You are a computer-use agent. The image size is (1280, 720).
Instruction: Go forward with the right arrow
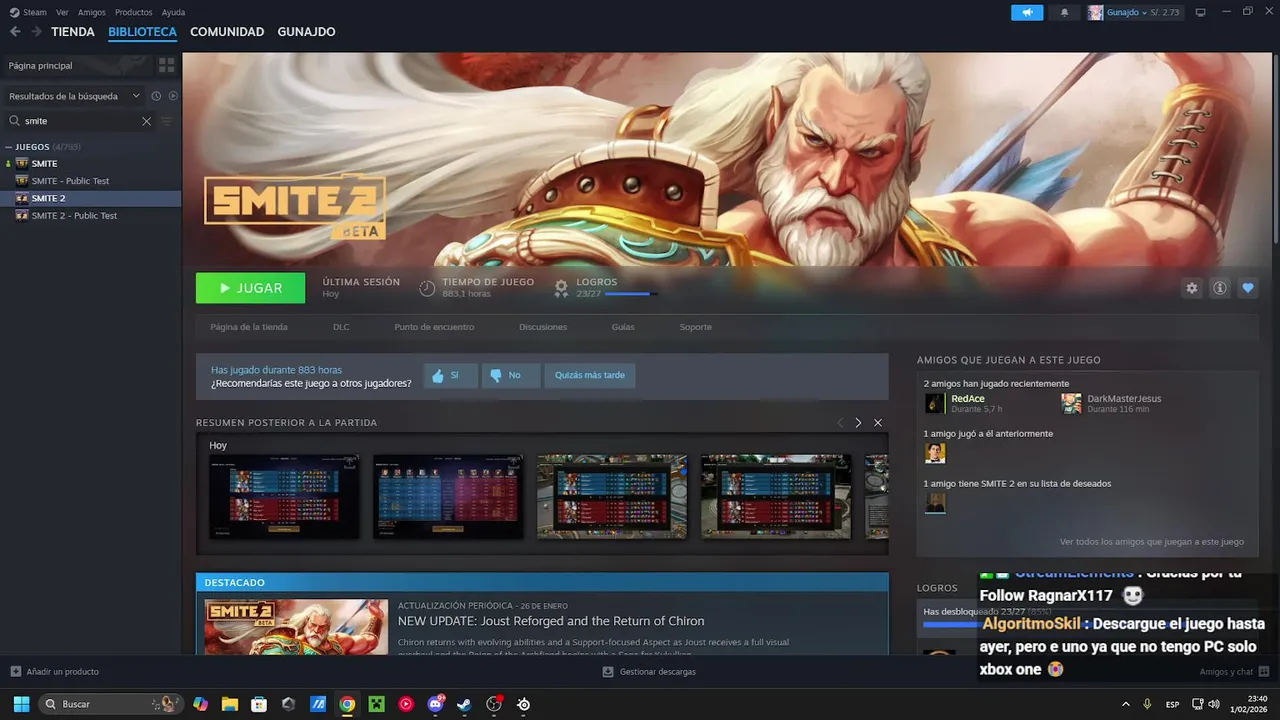pyautogui.click(x=36, y=32)
